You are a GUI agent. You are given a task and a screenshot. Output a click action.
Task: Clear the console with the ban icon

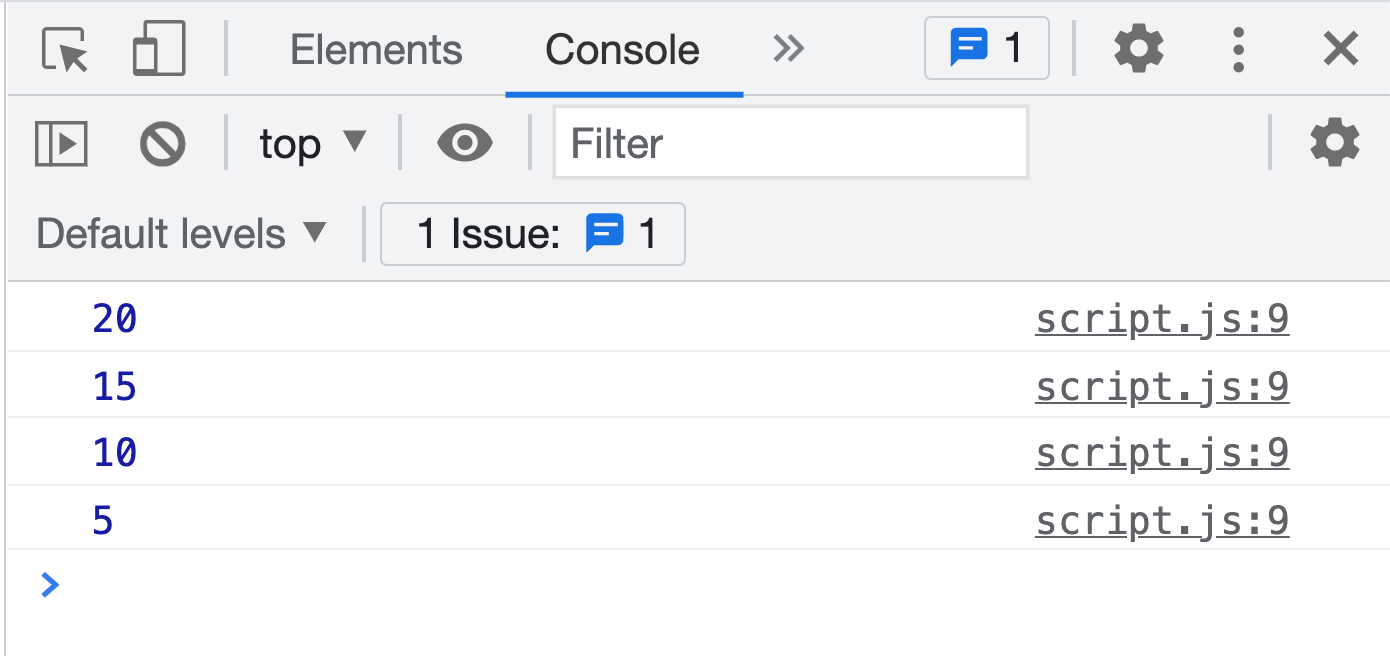(162, 144)
